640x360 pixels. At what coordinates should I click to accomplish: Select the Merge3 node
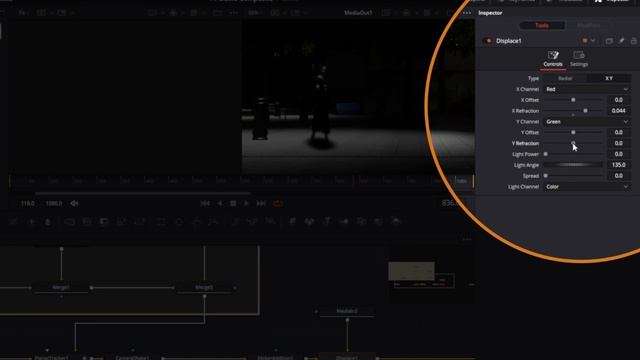tap(204, 287)
